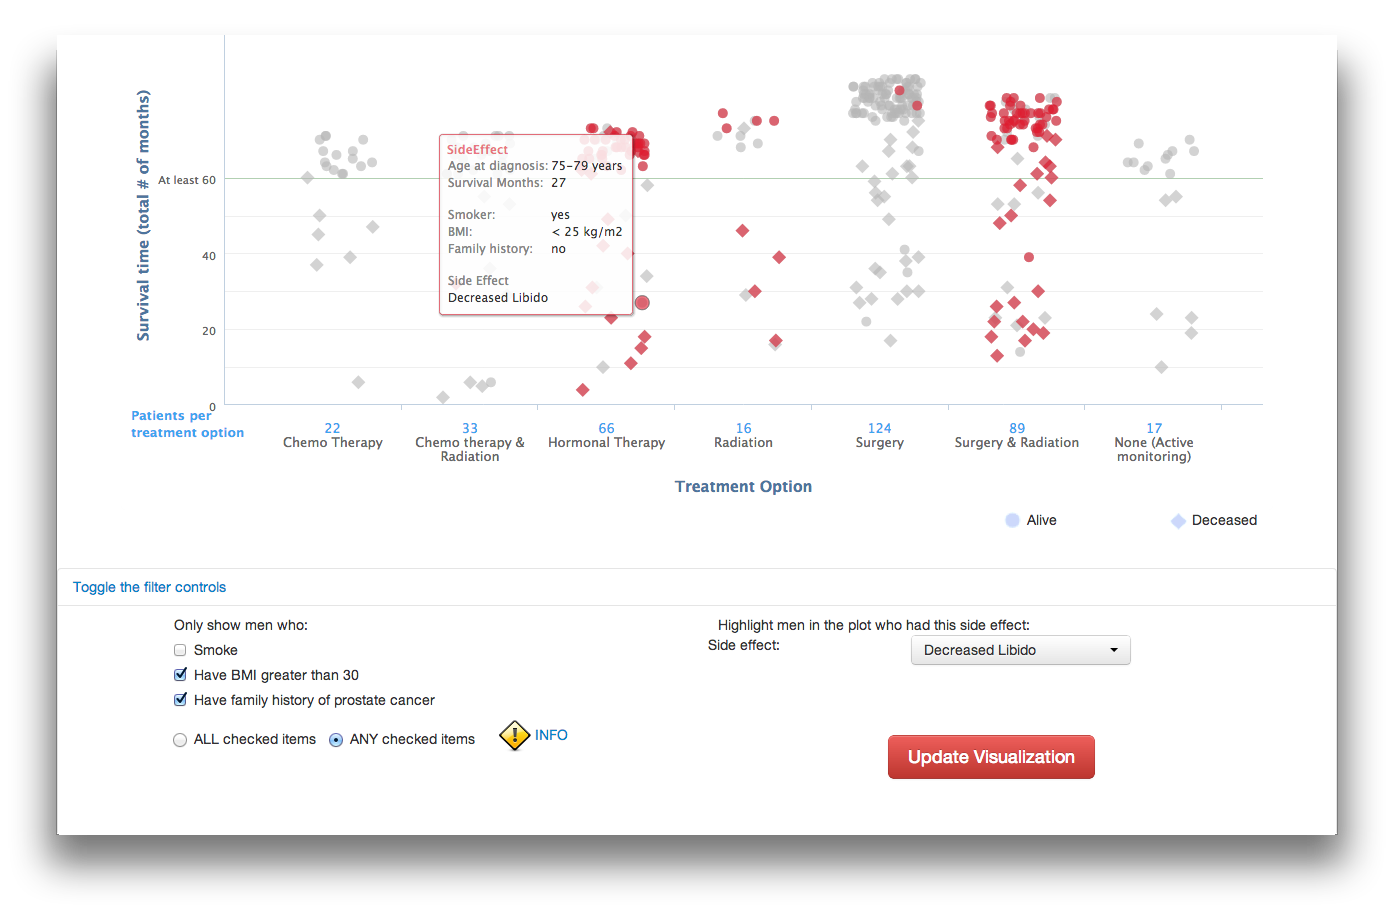Click the highlighted data point beside tooltip
Screen dimensions: 1394x914
coord(642,302)
